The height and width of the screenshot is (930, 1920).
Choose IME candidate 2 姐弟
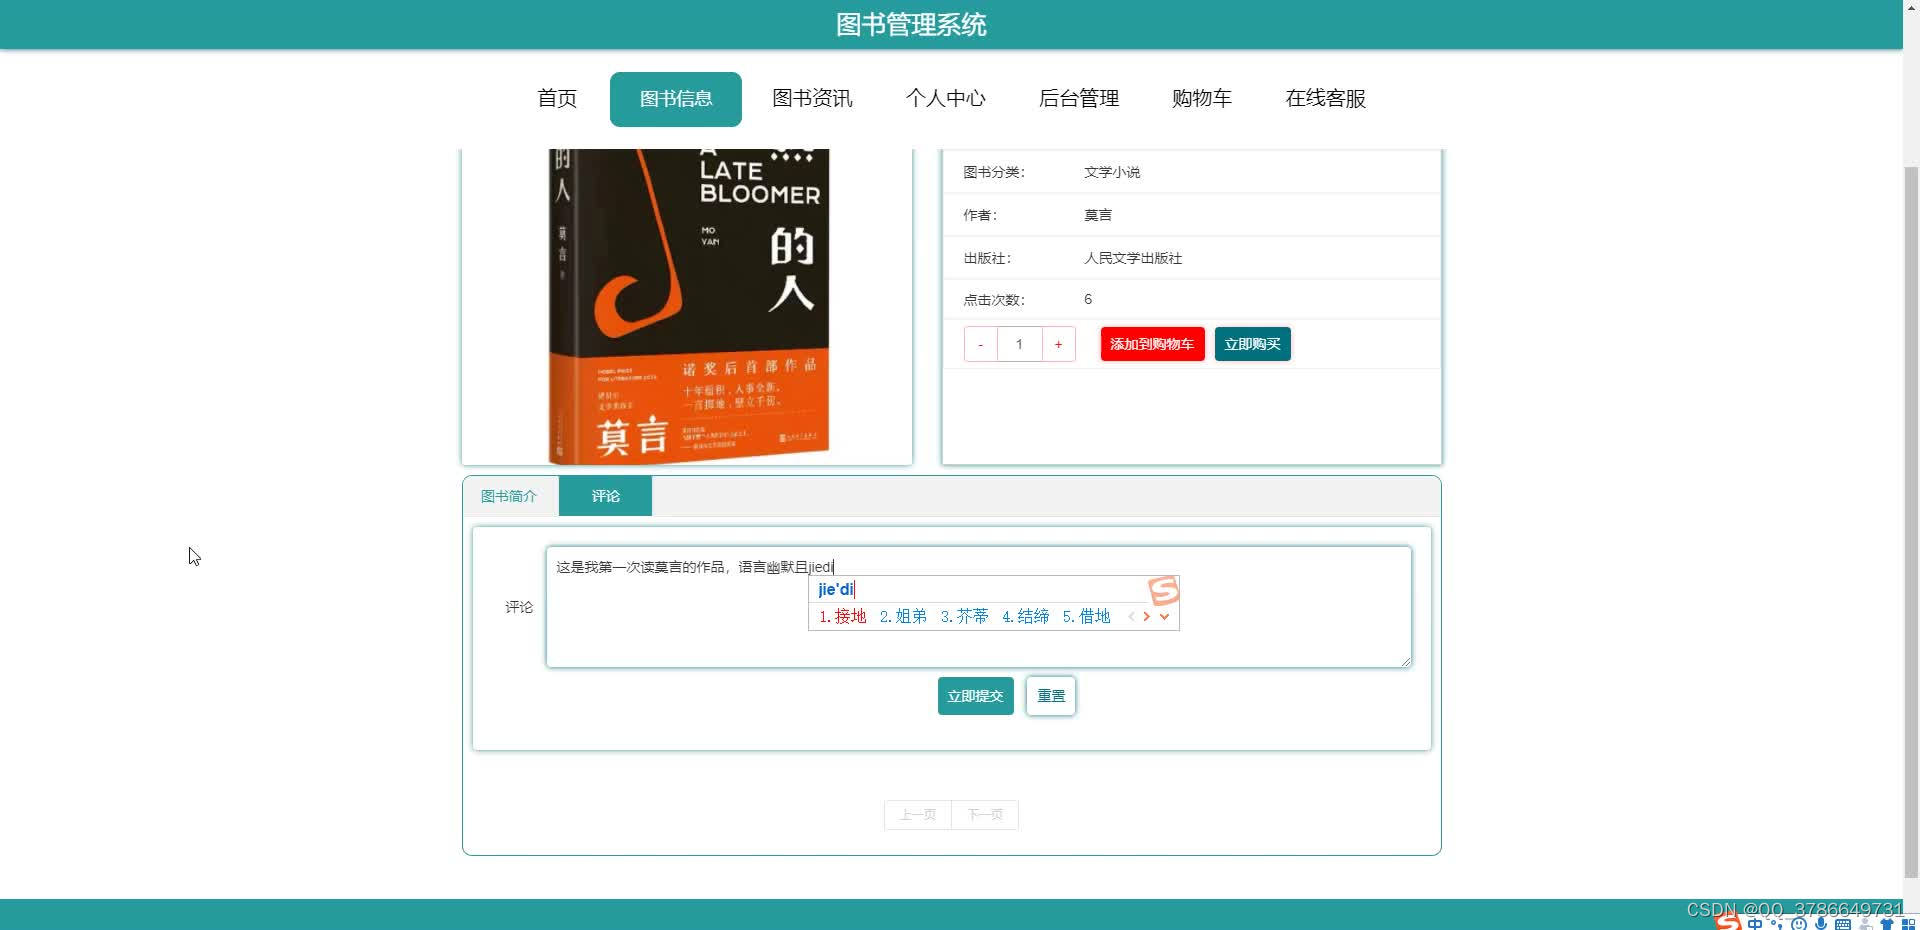click(x=903, y=616)
